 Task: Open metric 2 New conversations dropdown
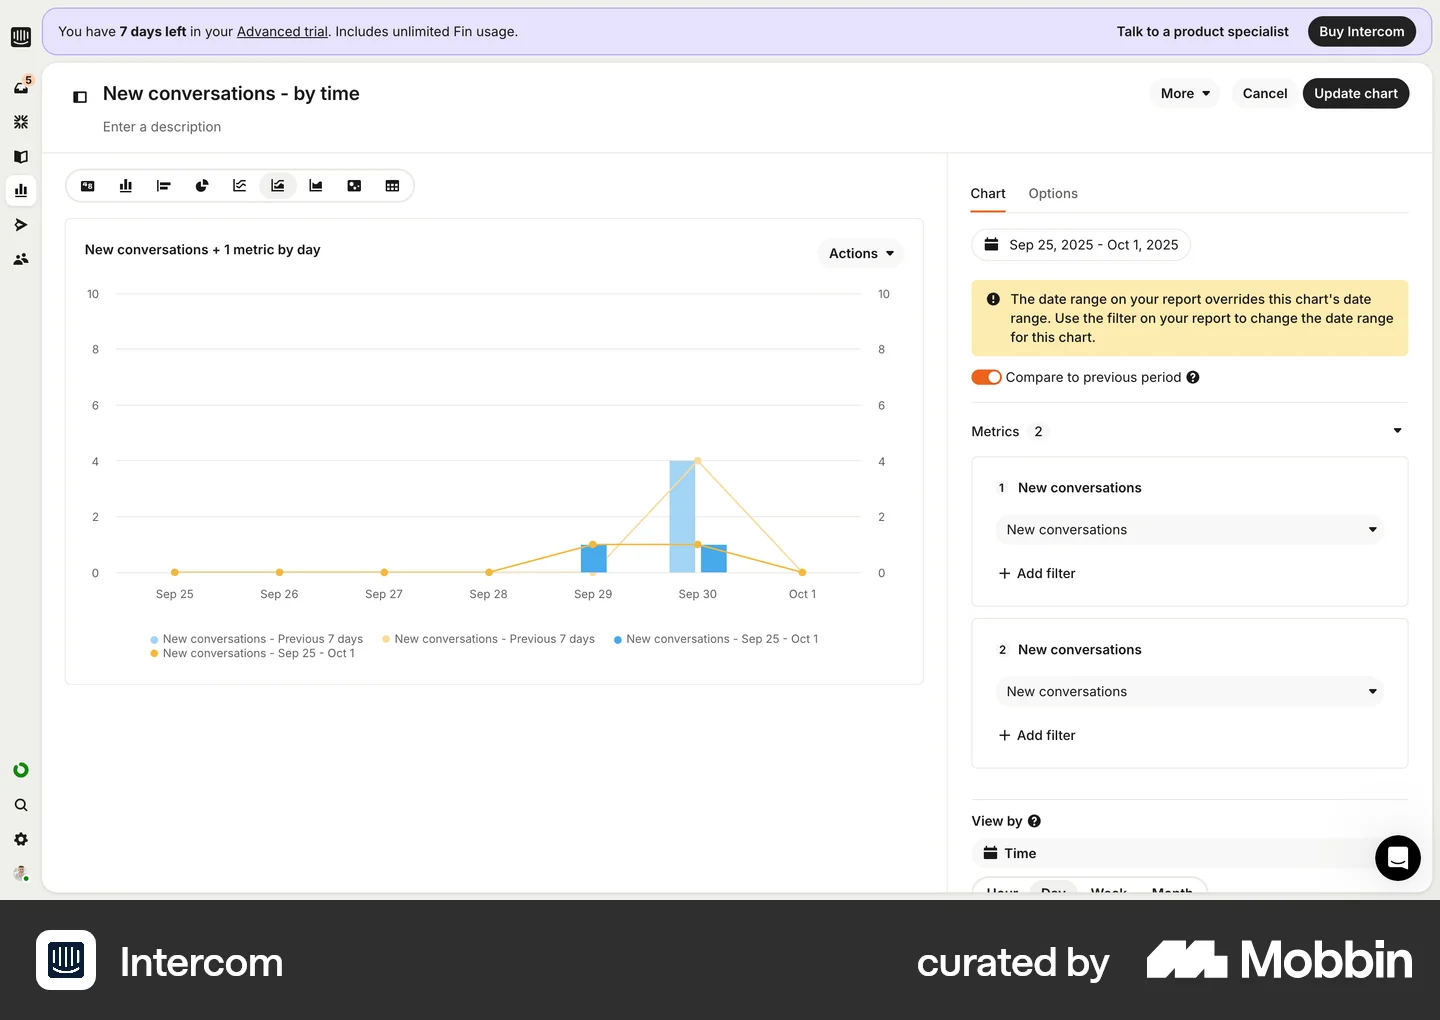tap(1190, 692)
